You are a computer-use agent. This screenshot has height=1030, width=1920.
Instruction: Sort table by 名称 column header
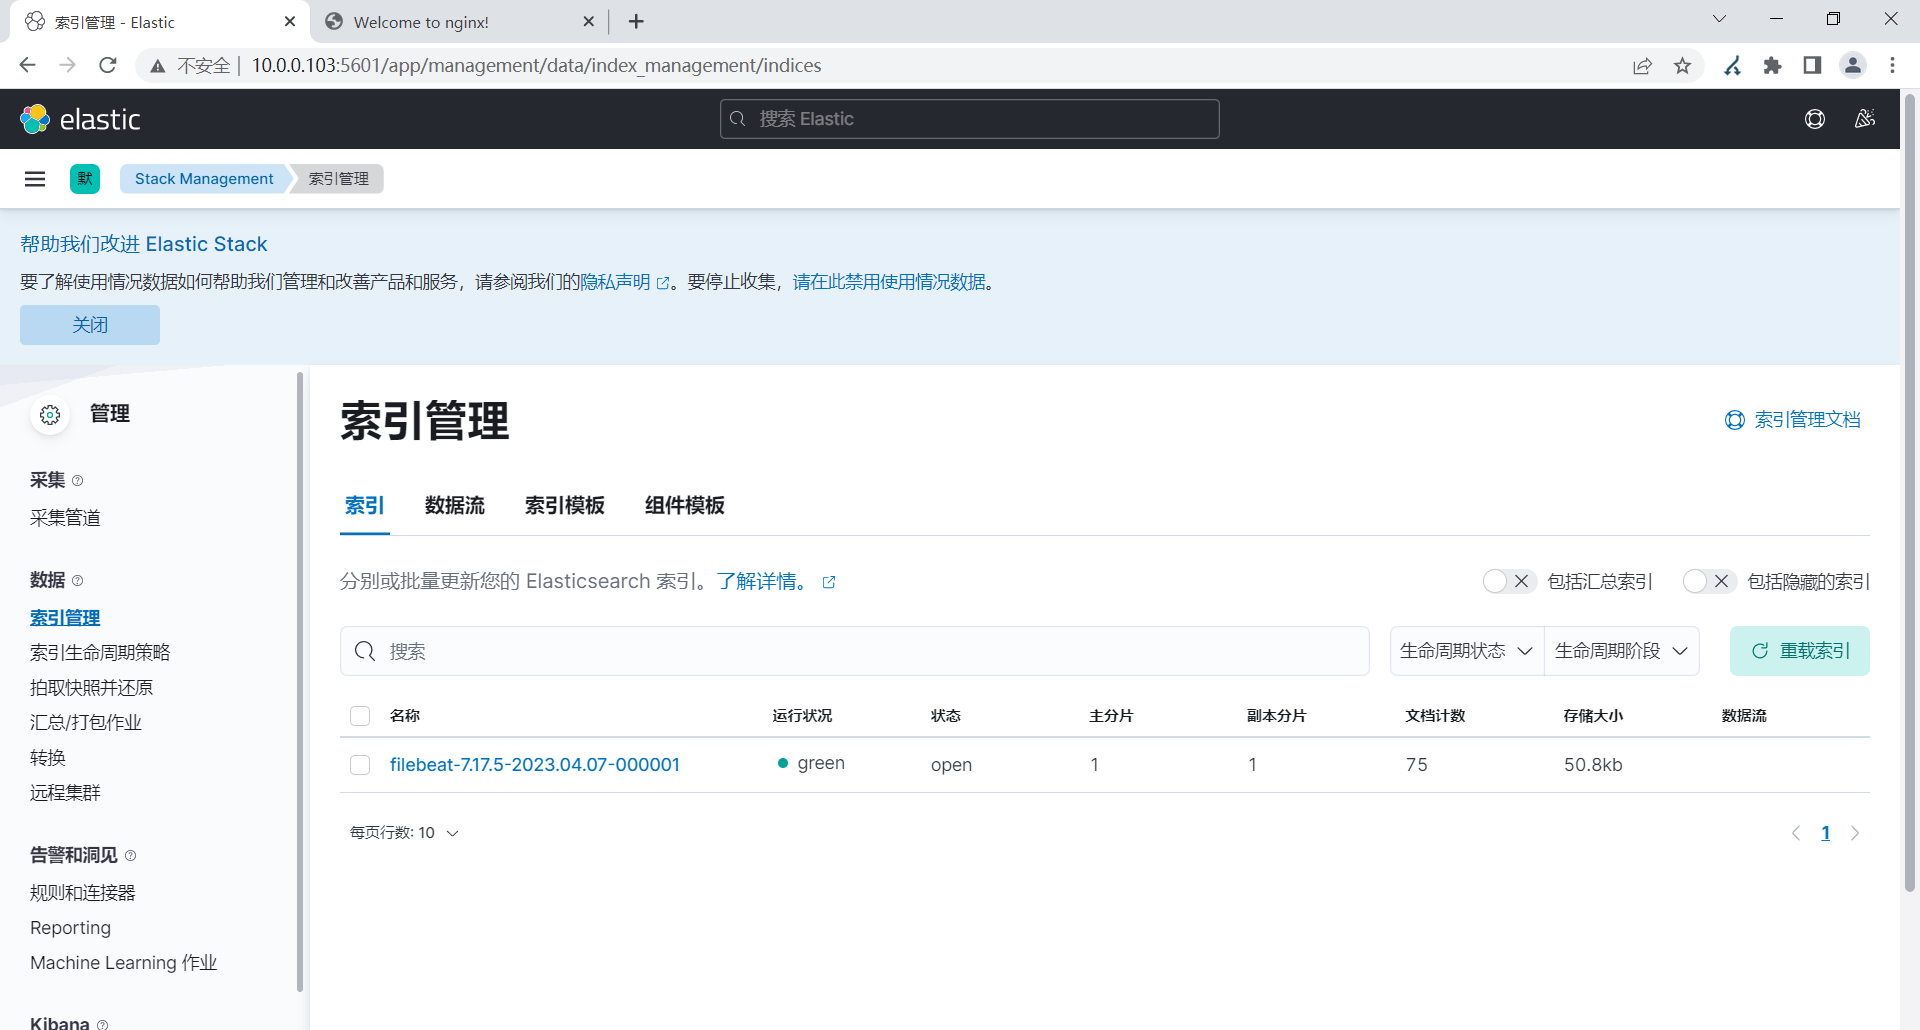point(405,716)
